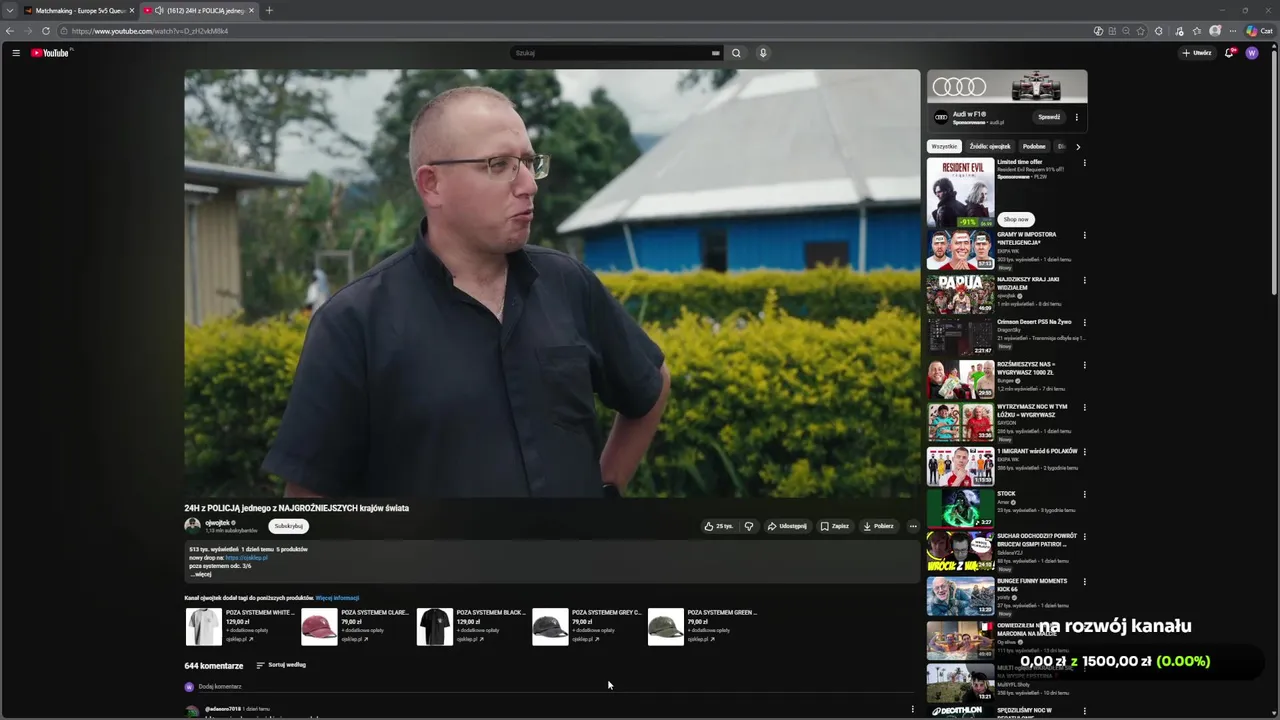
Task: Open POZA SYSTEMEM GREY cap product
Action: pos(587,626)
